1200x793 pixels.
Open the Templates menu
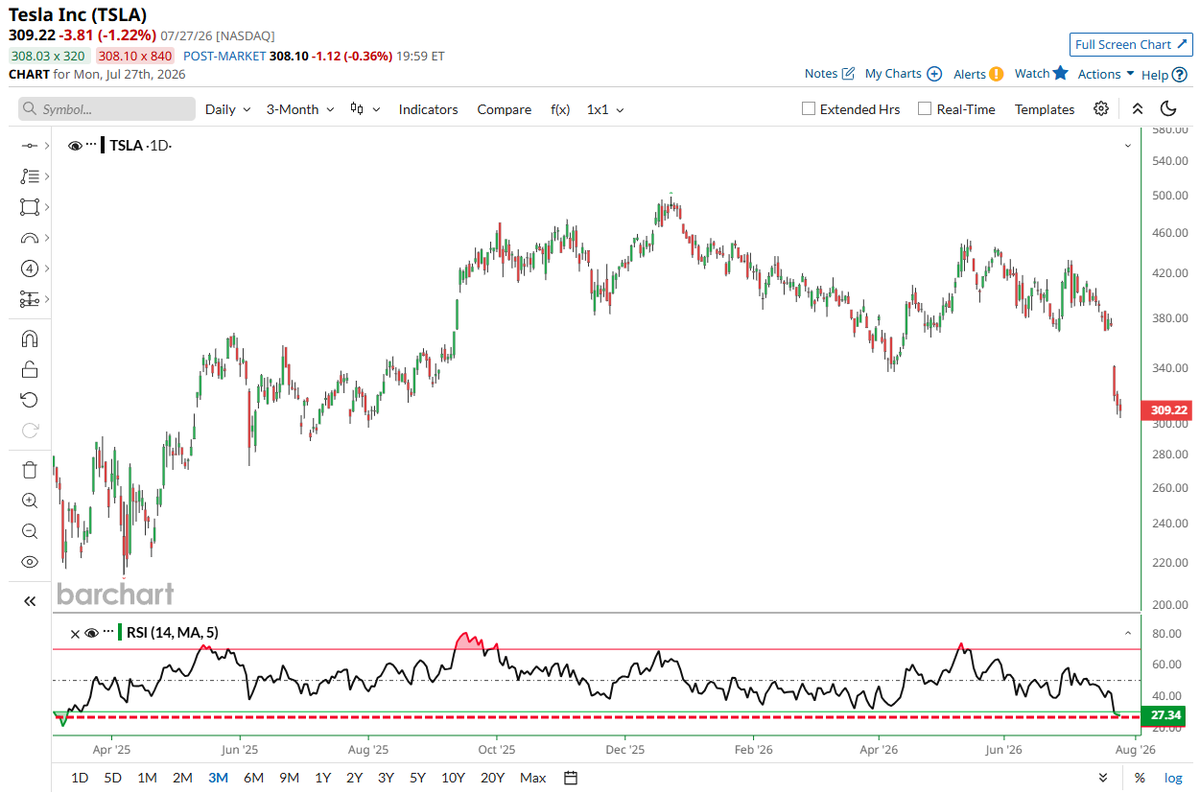(x=1044, y=109)
